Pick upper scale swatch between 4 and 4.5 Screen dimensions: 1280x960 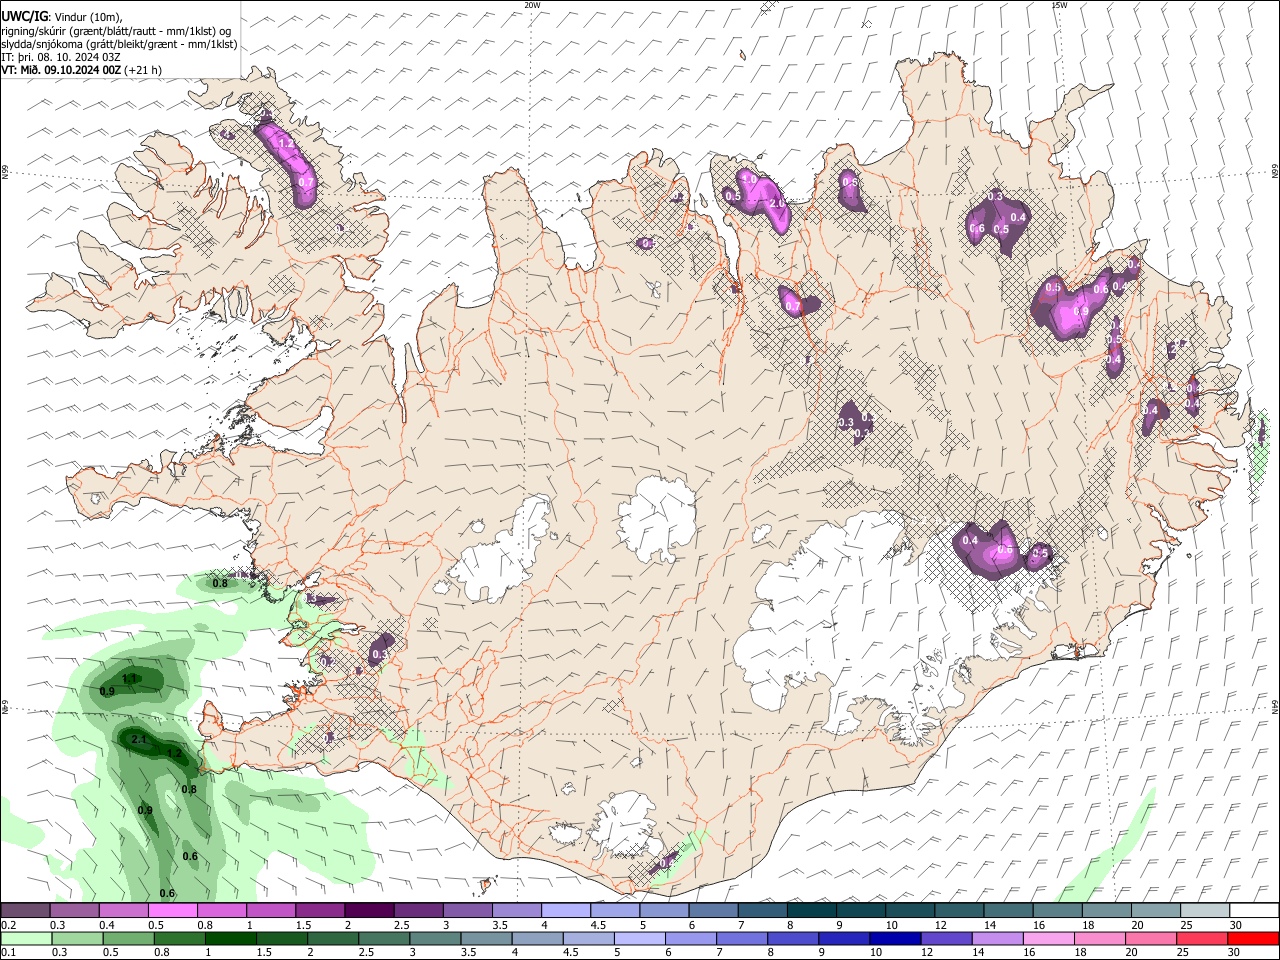point(566,910)
